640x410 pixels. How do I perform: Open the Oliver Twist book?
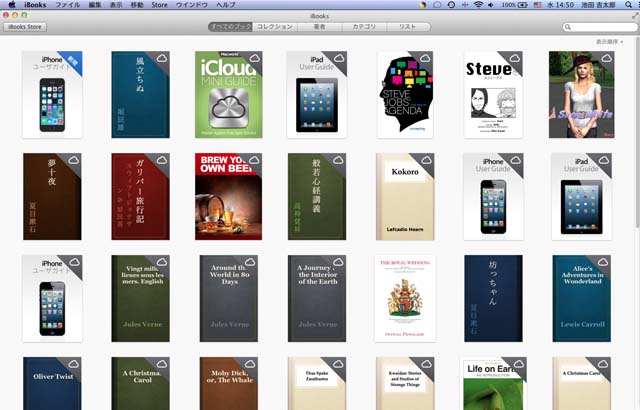coord(52,383)
